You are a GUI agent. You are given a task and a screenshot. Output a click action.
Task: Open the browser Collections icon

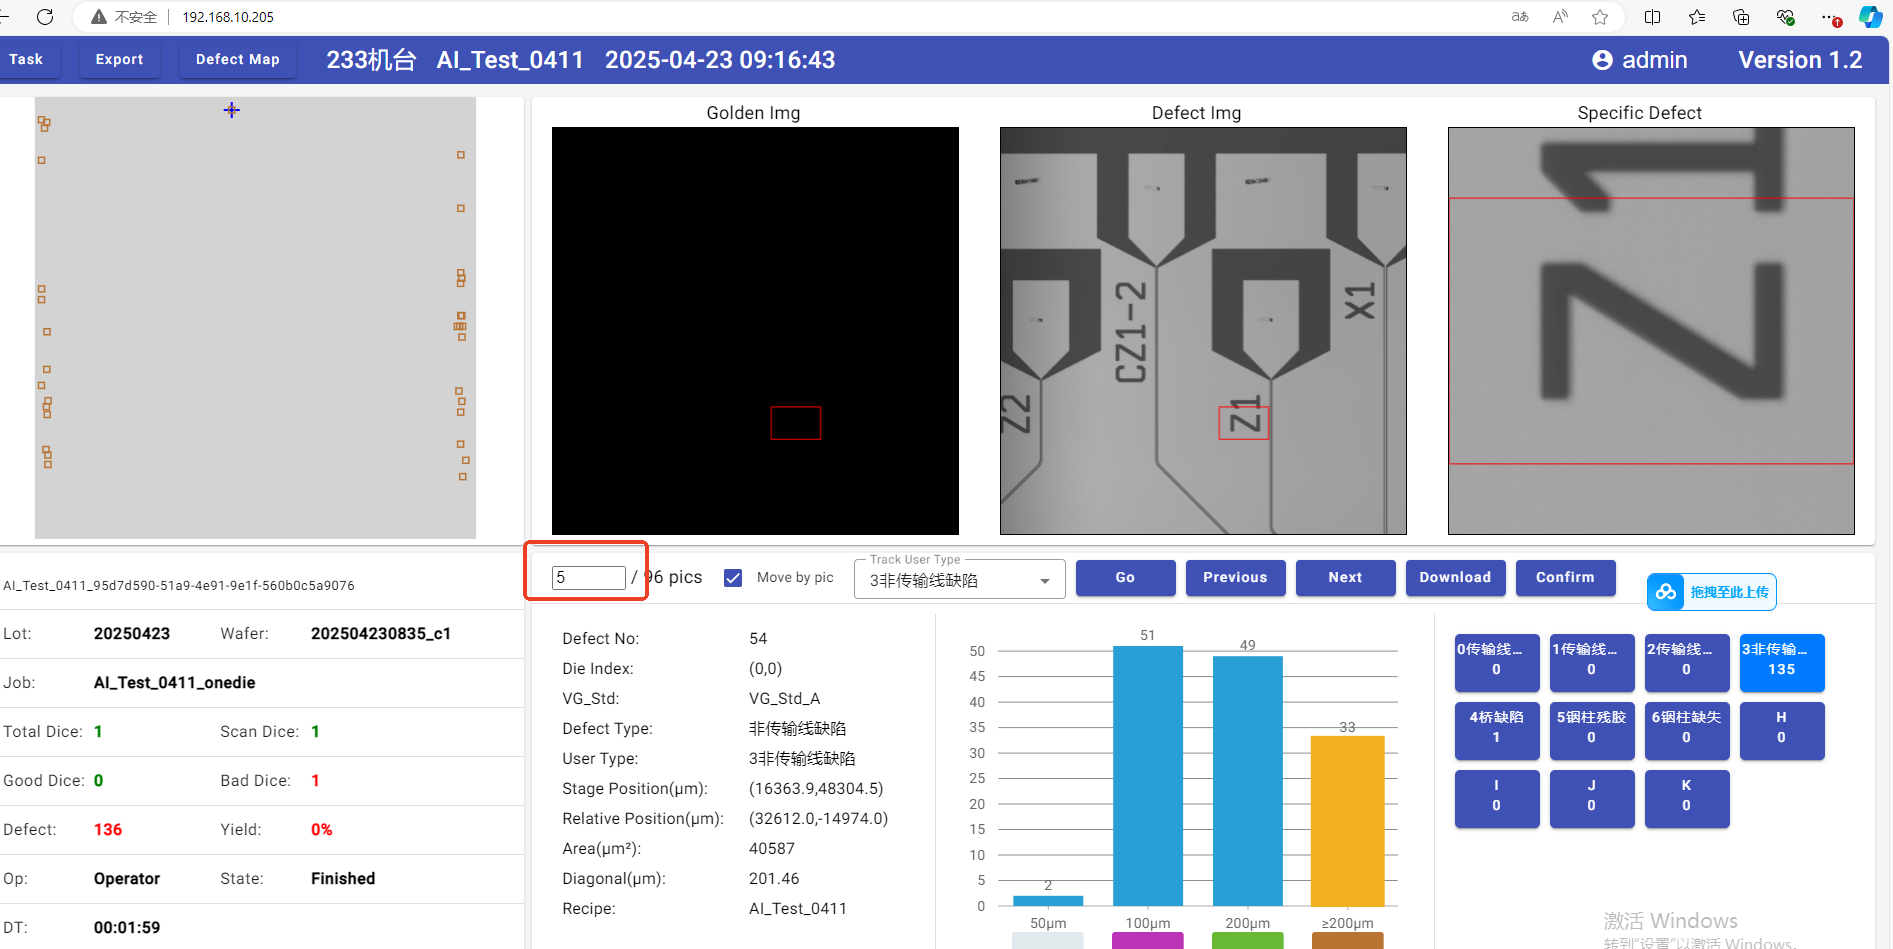(x=1741, y=17)
